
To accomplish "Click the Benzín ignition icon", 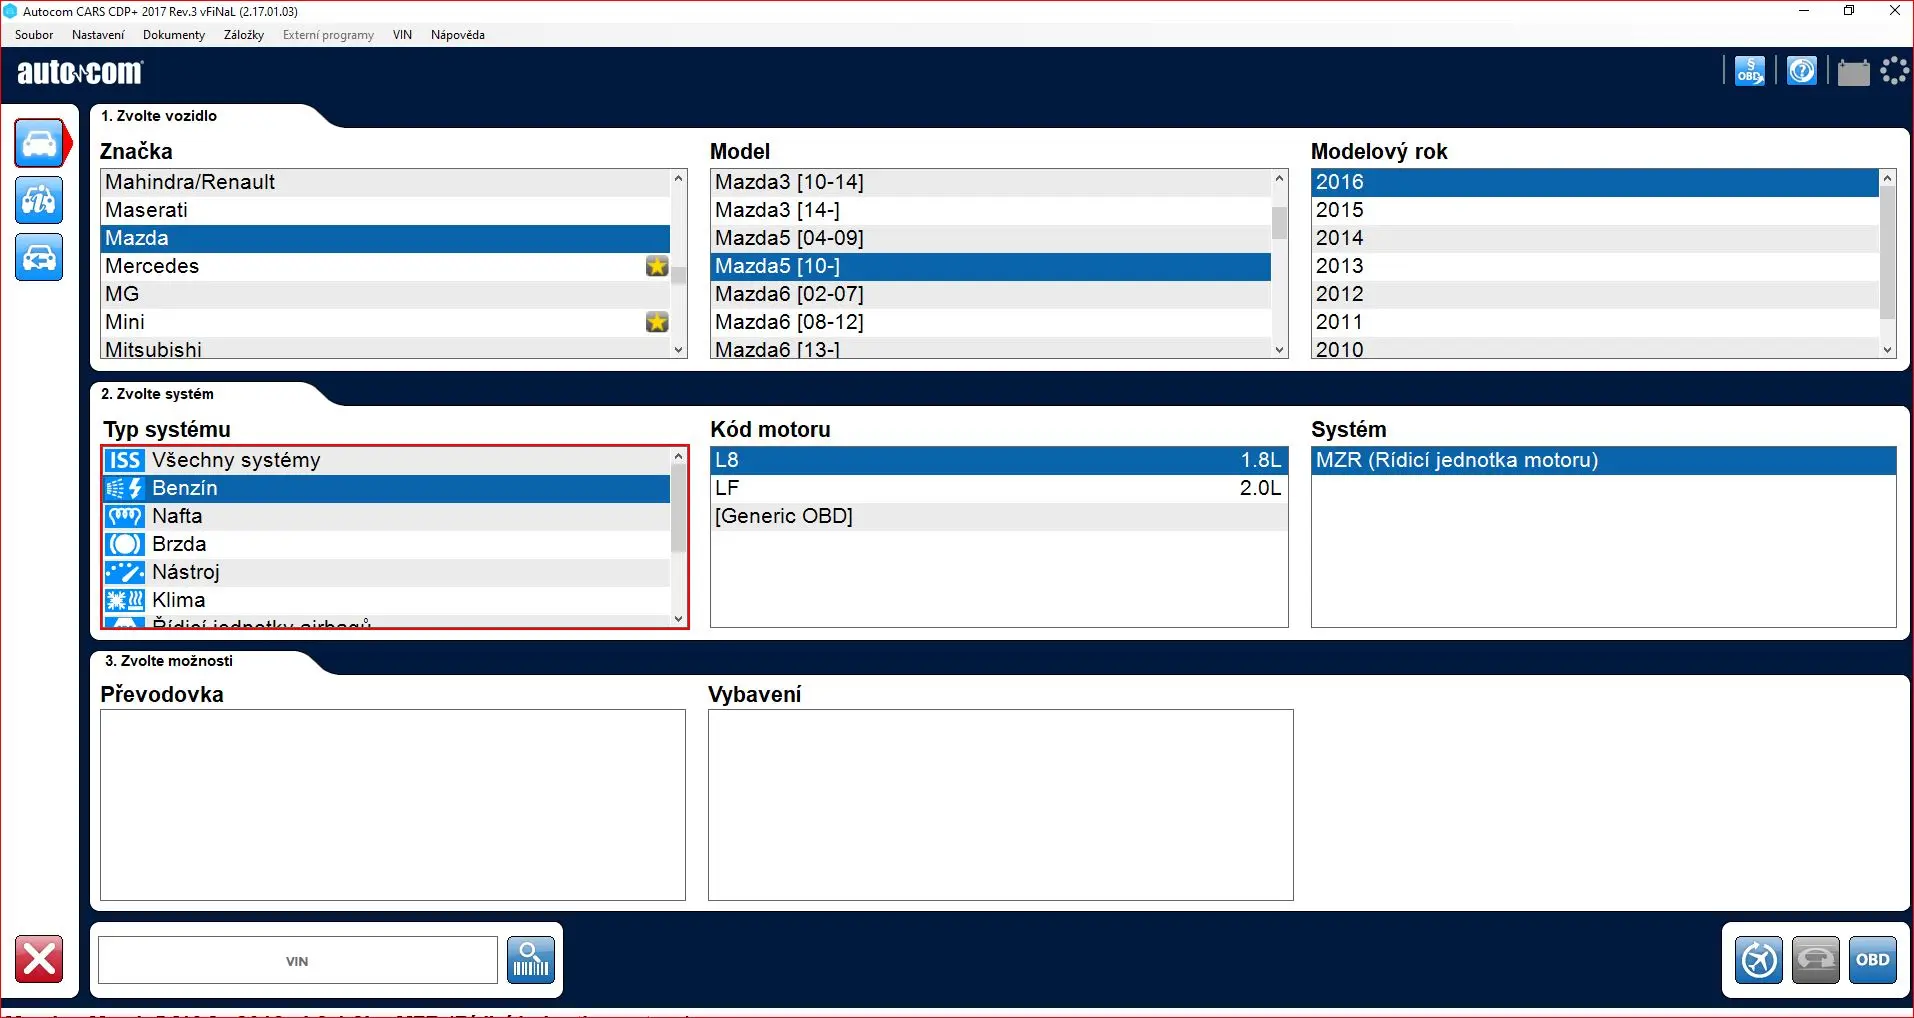I will point(125,488).
